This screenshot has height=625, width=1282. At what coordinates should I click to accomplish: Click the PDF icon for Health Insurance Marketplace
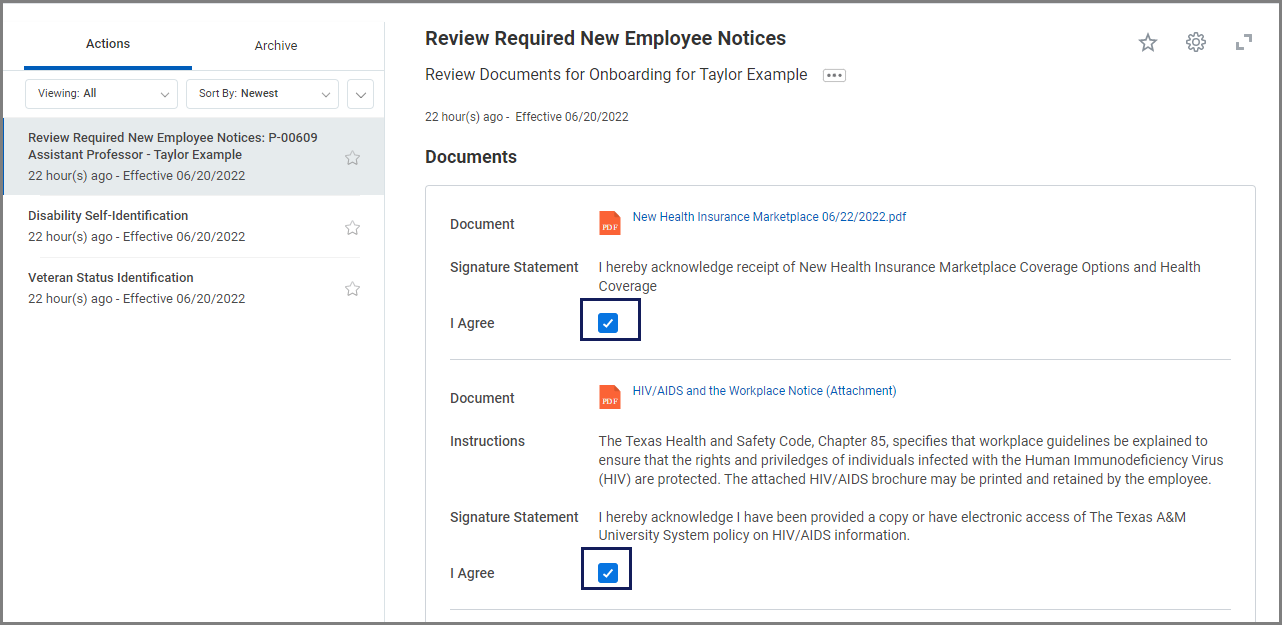609,223
